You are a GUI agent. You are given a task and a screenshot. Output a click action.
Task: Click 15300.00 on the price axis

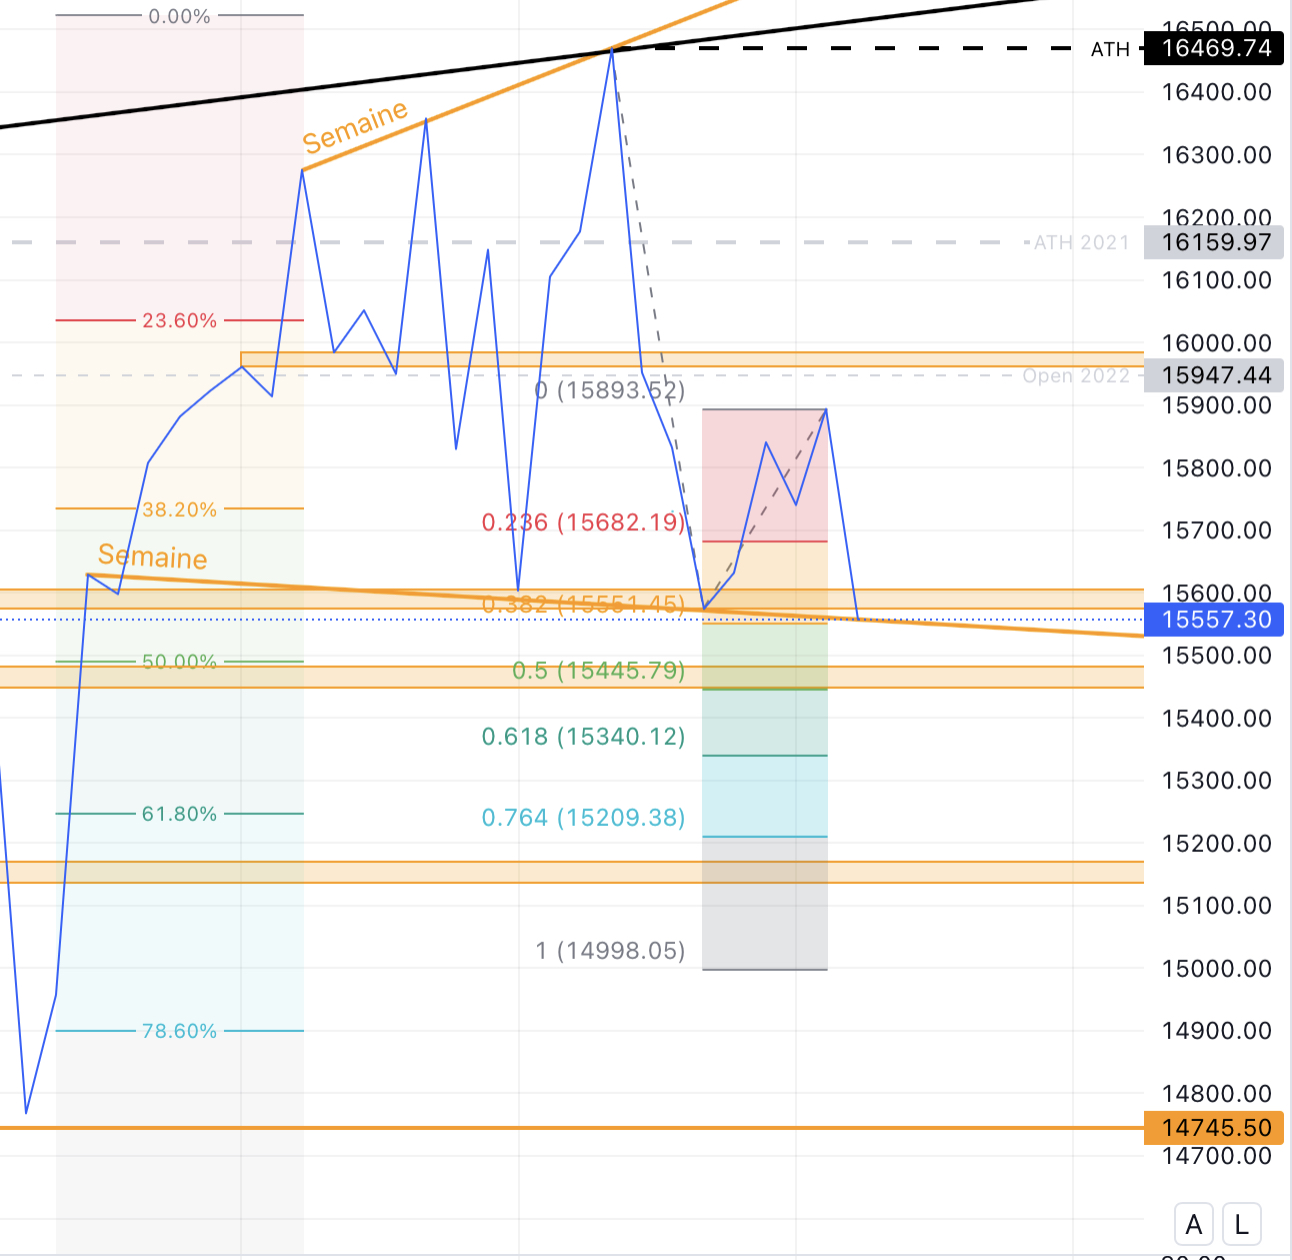pos(1216,781)
